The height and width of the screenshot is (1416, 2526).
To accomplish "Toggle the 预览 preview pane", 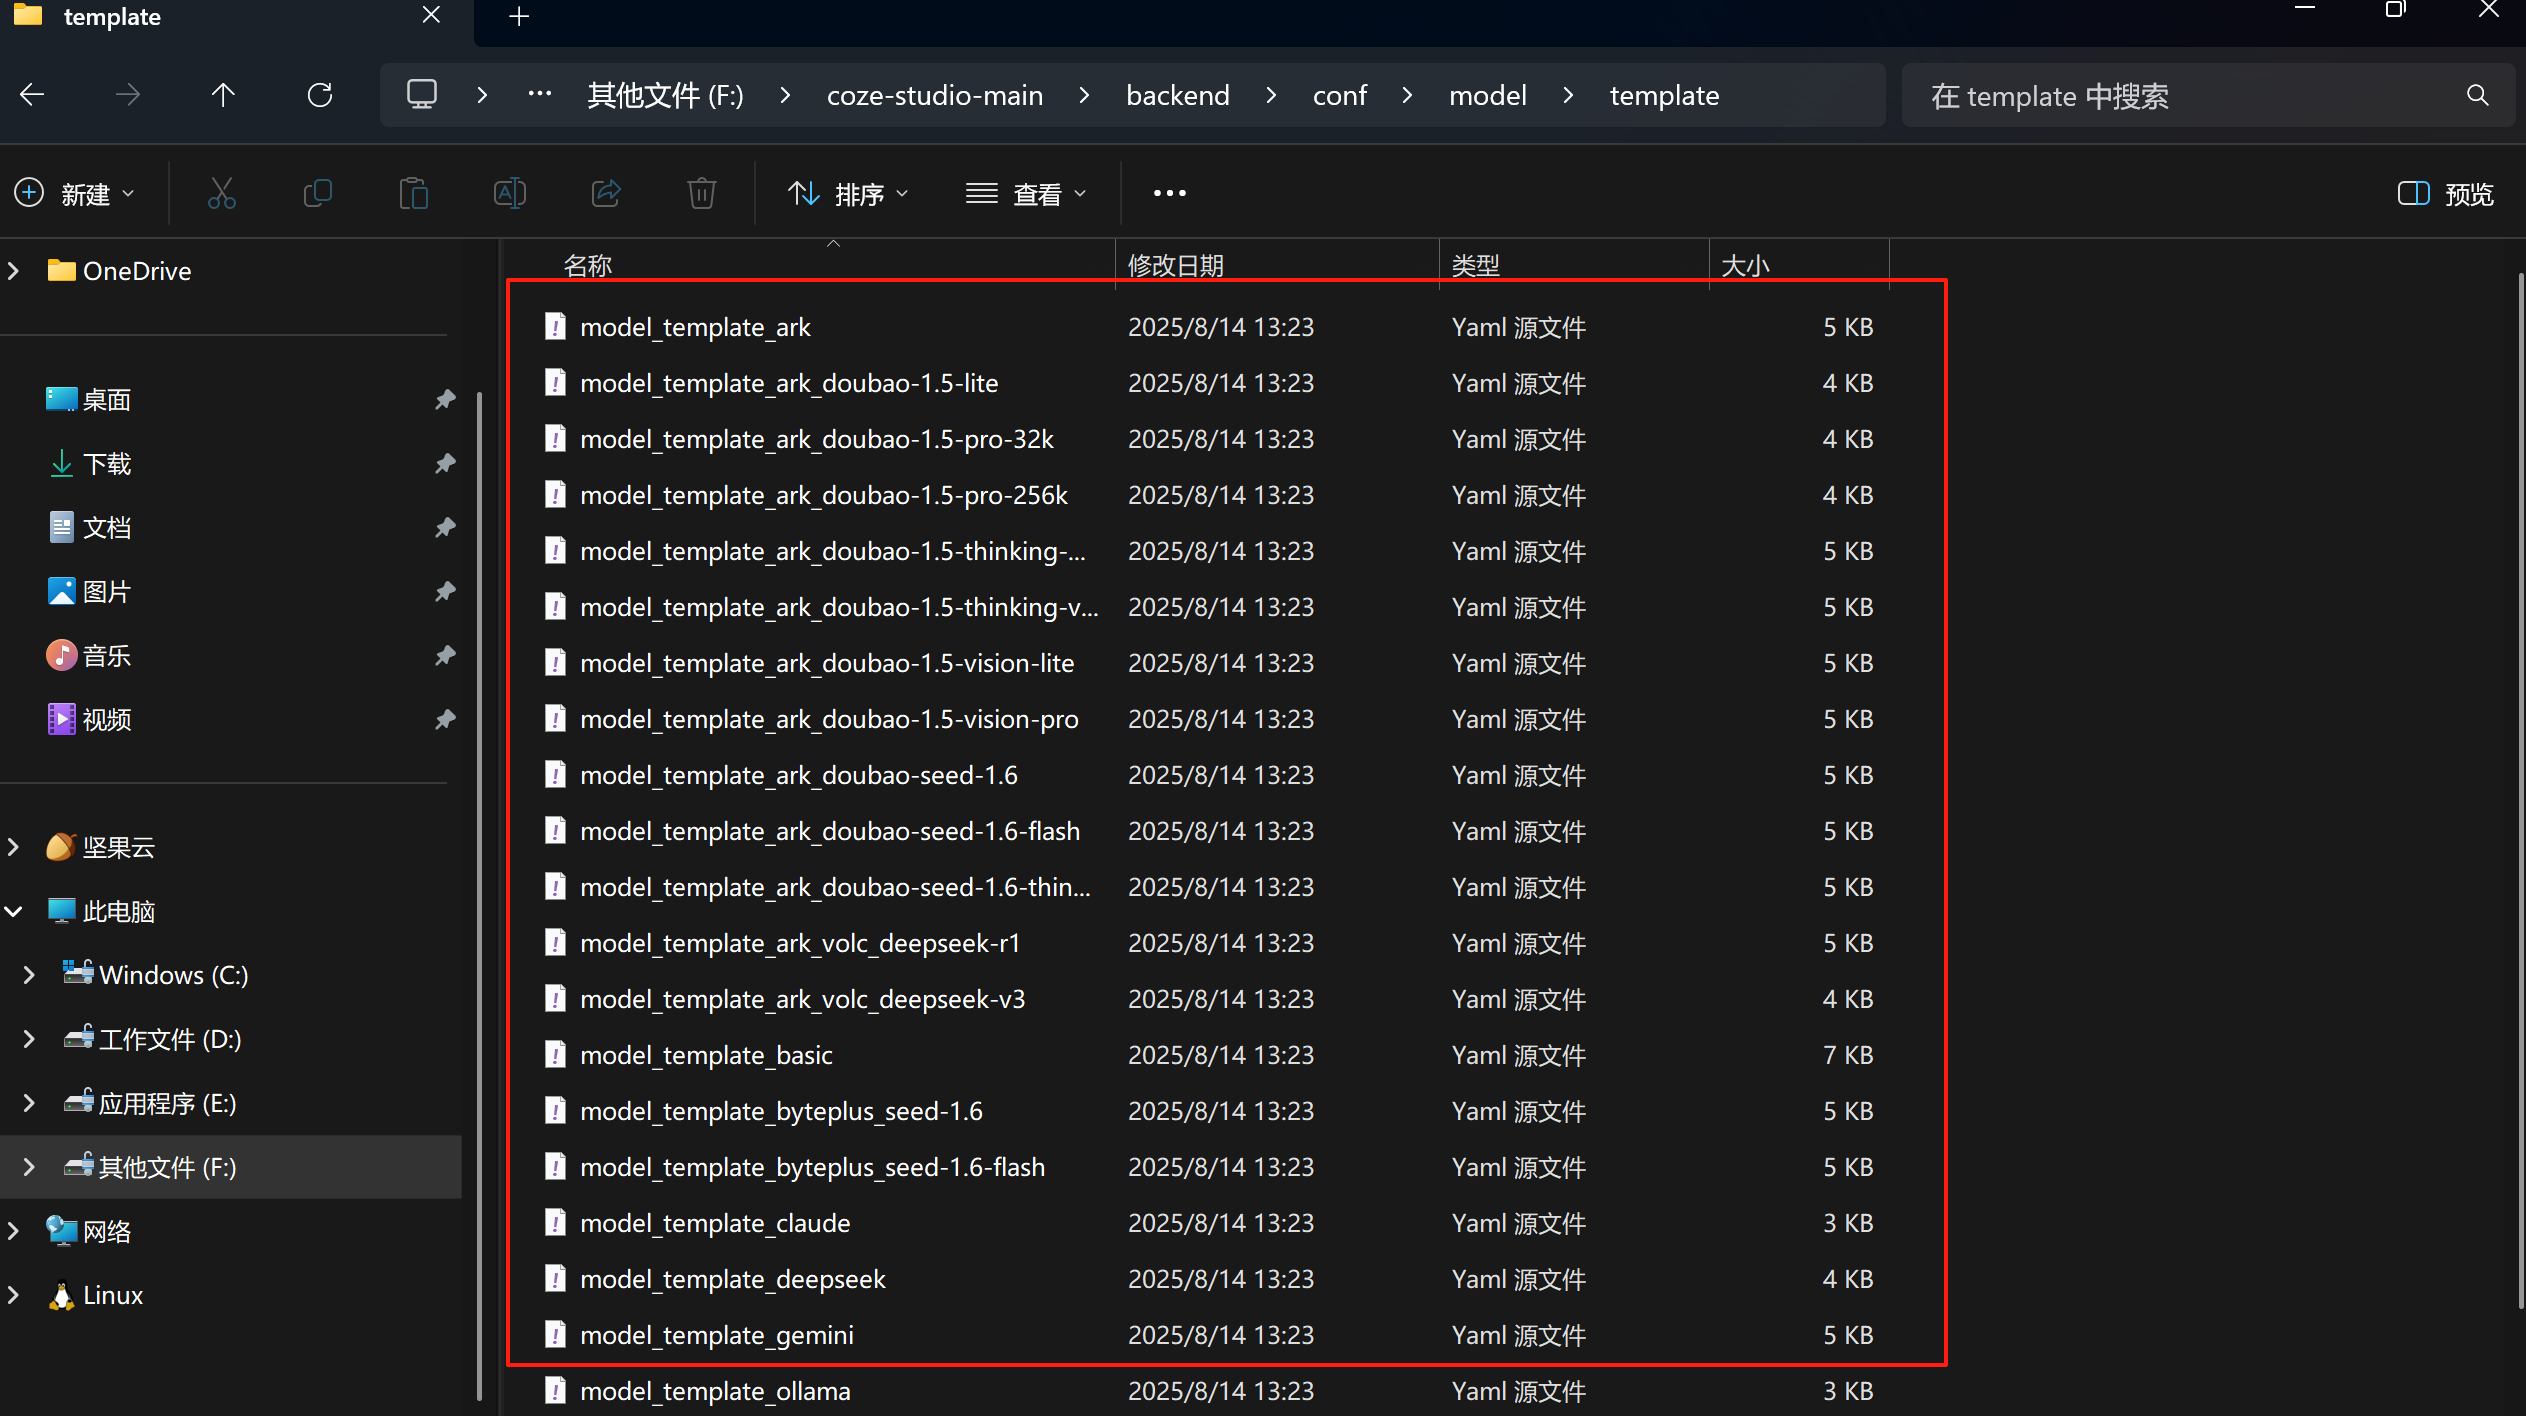I will pyautogui.click(x=2446, y=193).
